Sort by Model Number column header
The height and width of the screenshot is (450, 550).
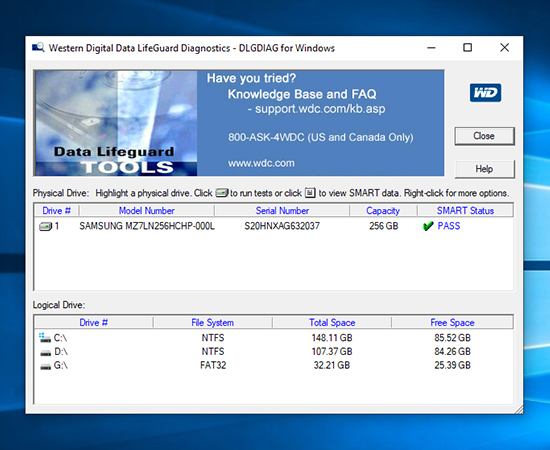[147, 210]
